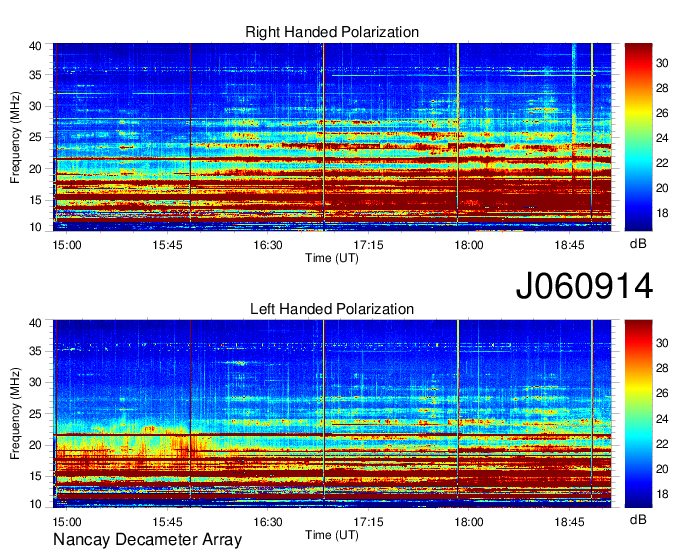Click the Right Handed Polarization title
Screen dimensions: 680x552
(332, 32)
